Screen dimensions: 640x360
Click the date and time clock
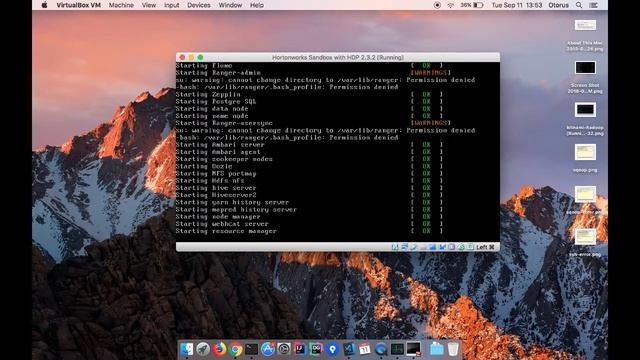click(x=517, y=5)
